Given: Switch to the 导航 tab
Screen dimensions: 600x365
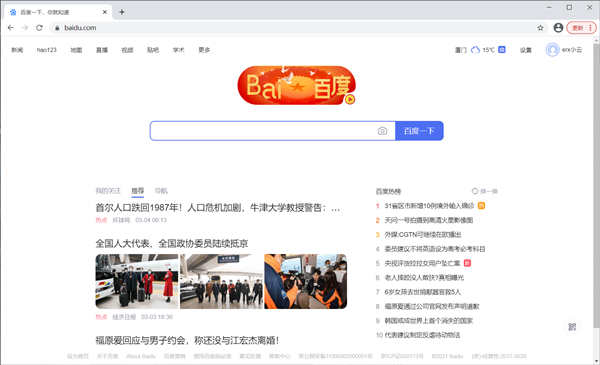Looking at the screenshot, I should pos(161,191).
